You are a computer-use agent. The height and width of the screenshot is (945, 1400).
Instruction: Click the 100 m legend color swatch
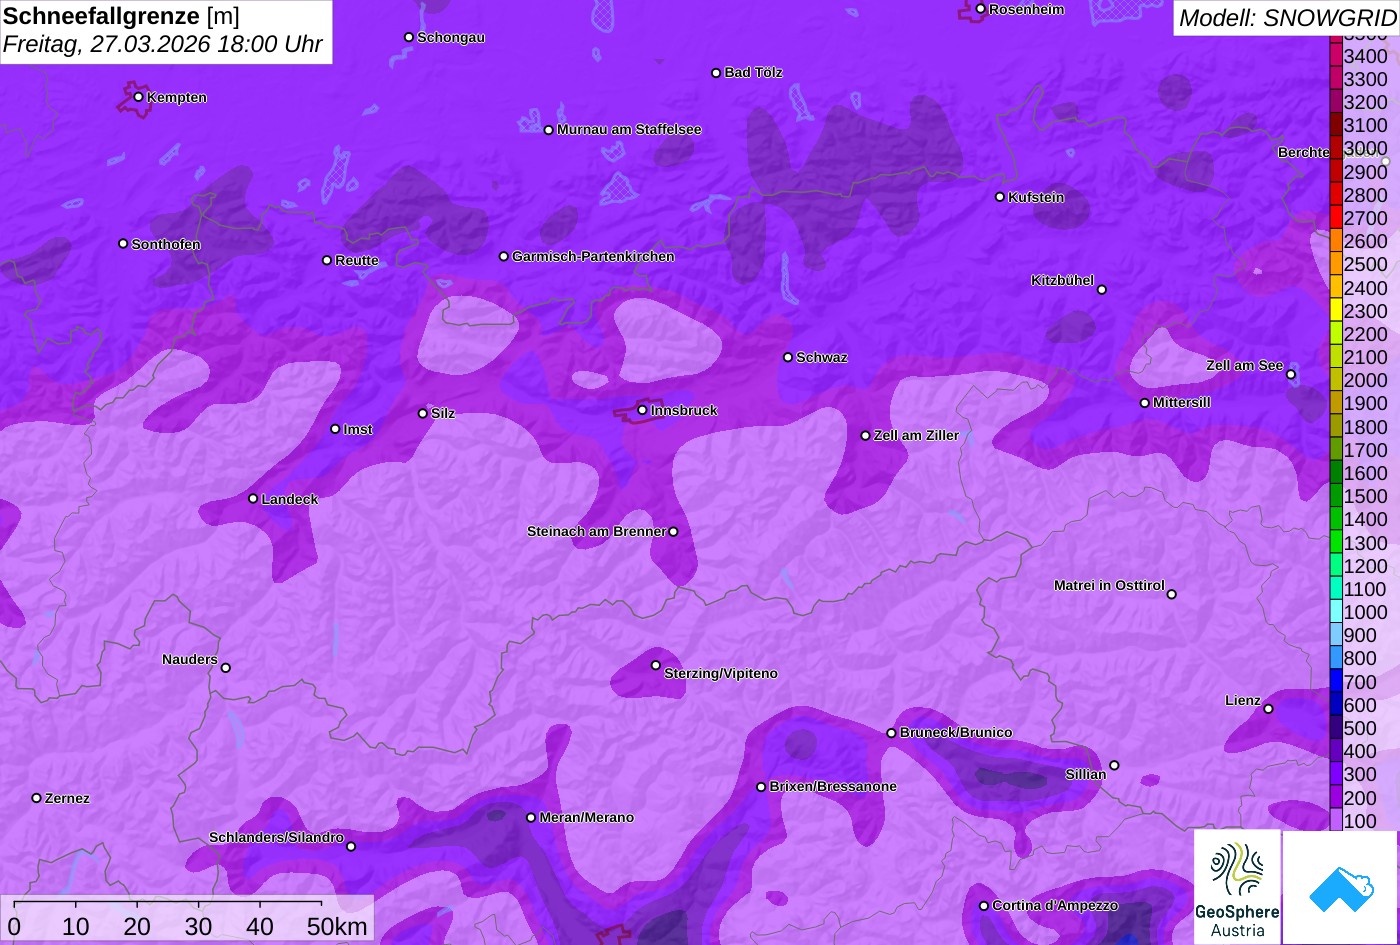pyautogui.click(x=1335, y=820)
